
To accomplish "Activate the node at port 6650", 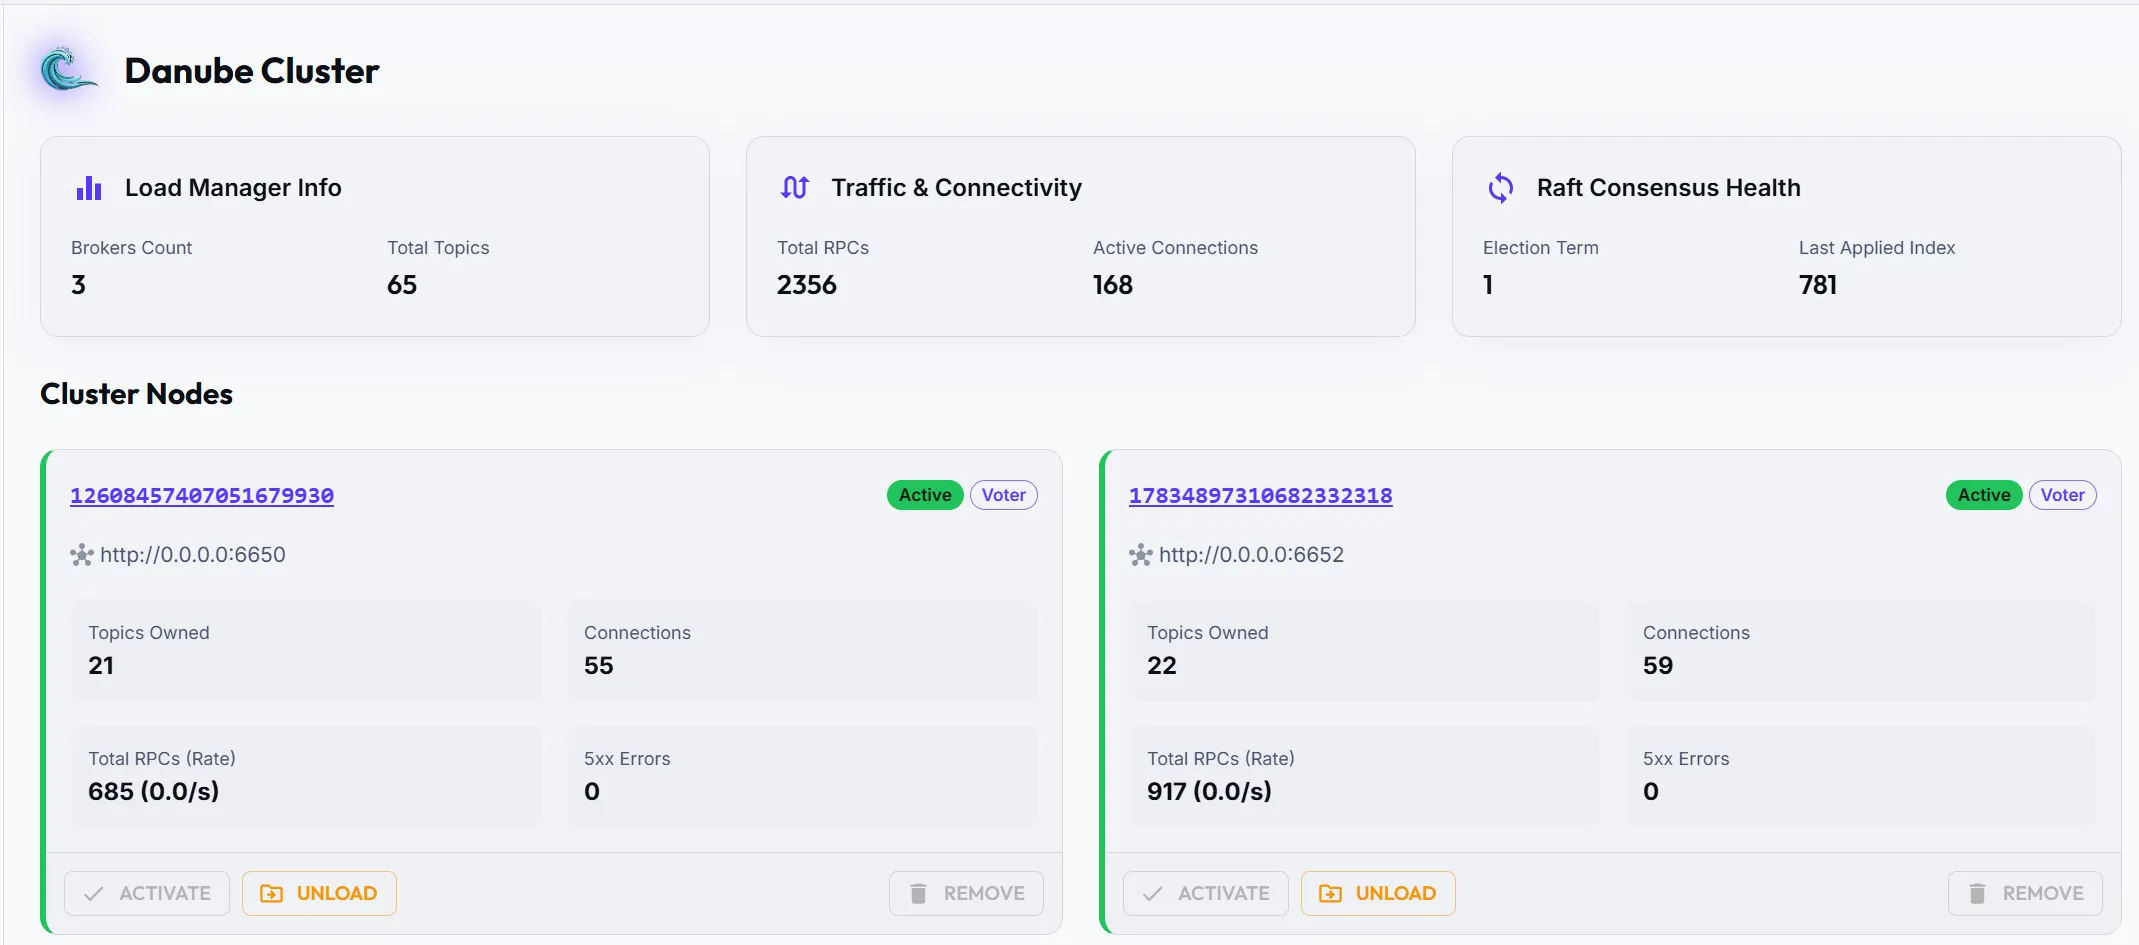I will [147, 893].
